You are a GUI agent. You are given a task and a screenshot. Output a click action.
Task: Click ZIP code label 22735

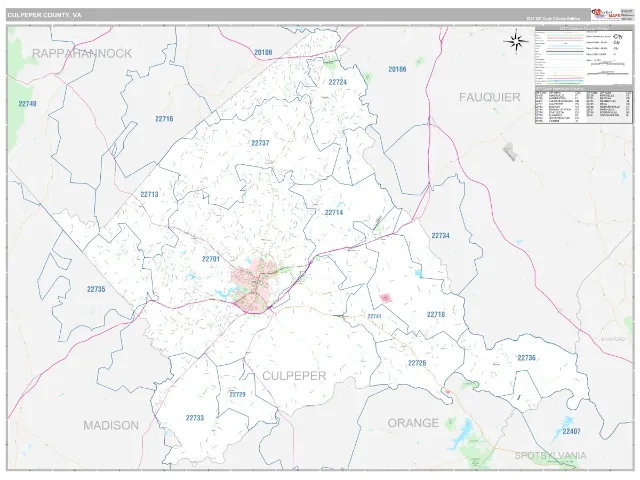point(96,289)
